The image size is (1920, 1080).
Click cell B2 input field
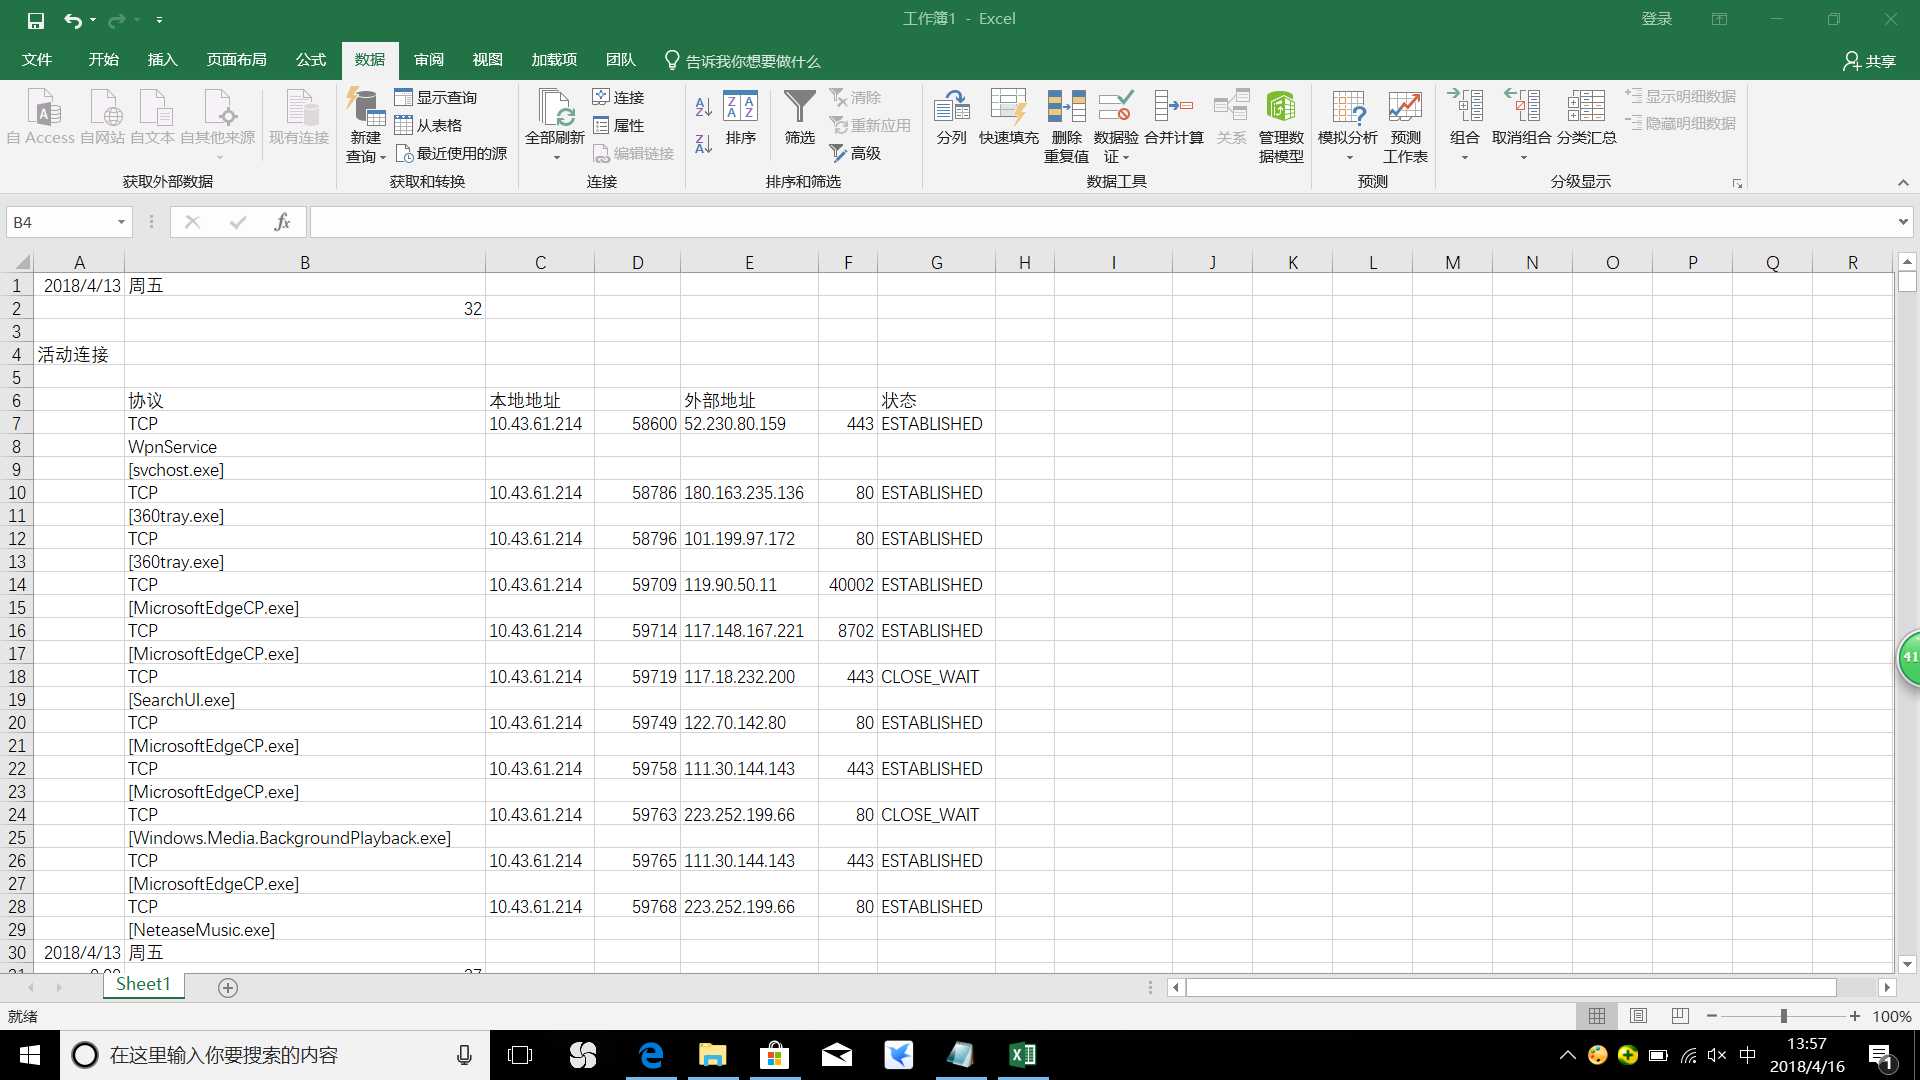305,309
